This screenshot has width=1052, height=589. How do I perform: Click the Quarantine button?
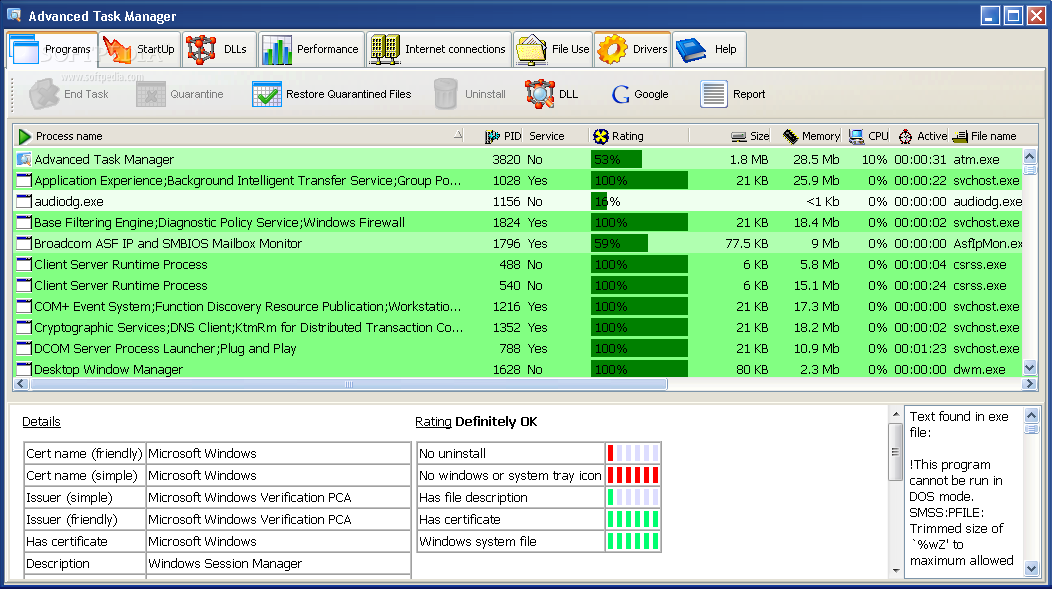[180, 94]
